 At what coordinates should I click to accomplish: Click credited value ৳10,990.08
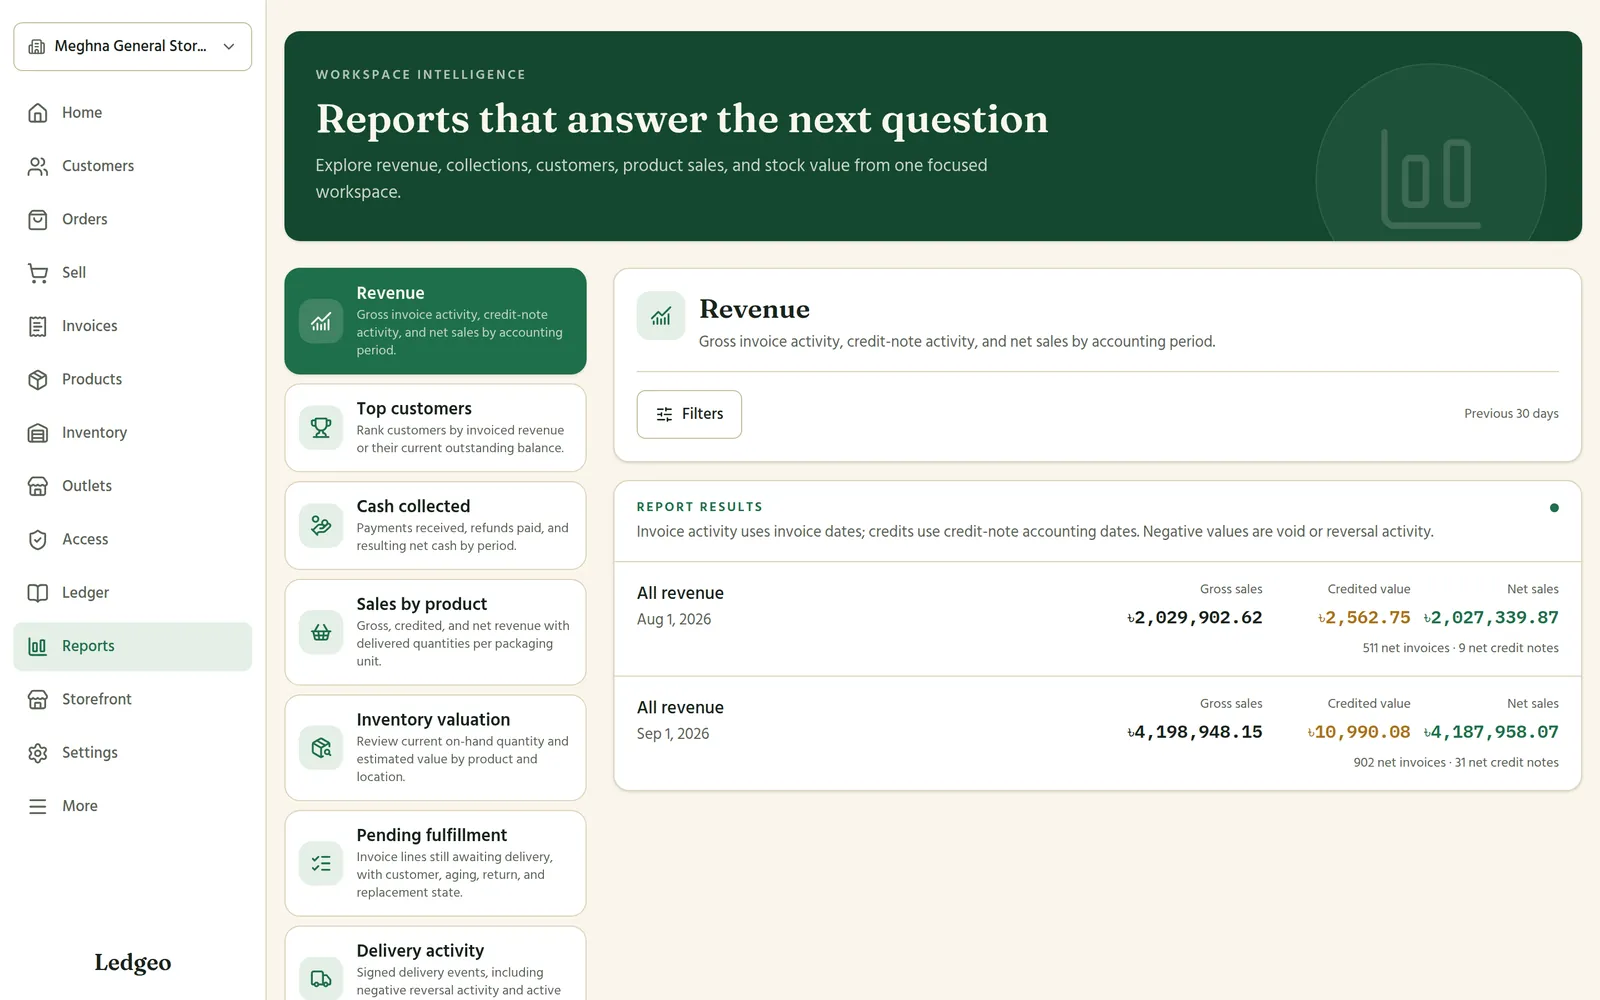point(1359,732)
